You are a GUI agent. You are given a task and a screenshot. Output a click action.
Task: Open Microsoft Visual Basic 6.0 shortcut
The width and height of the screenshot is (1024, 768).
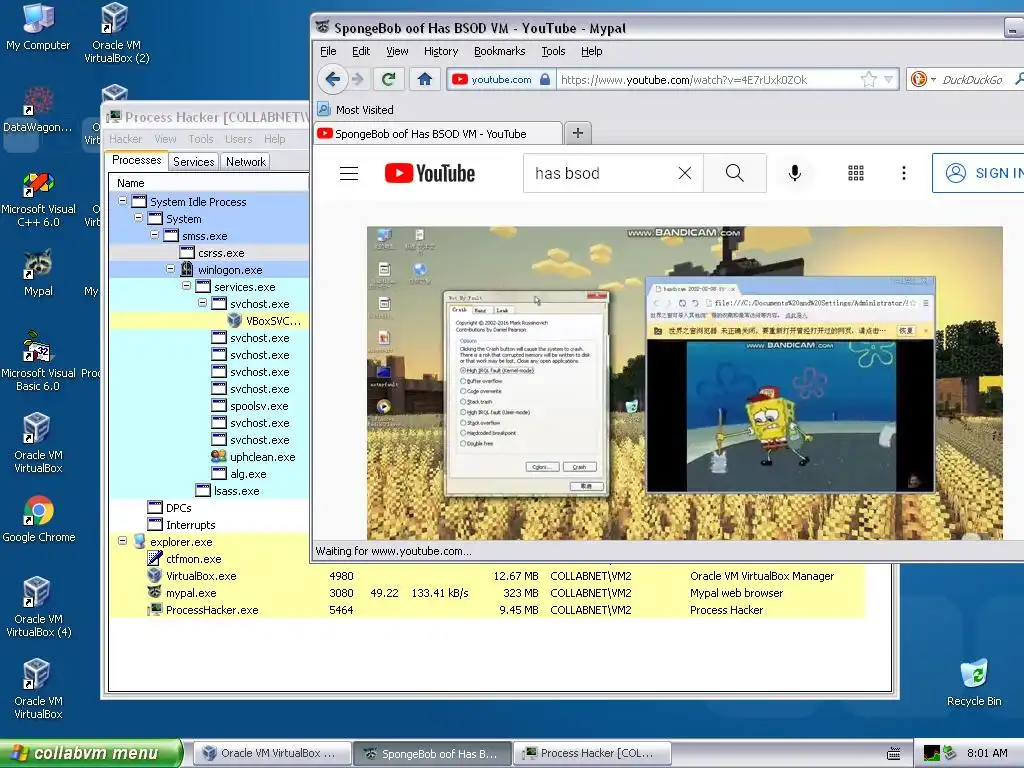38,362
